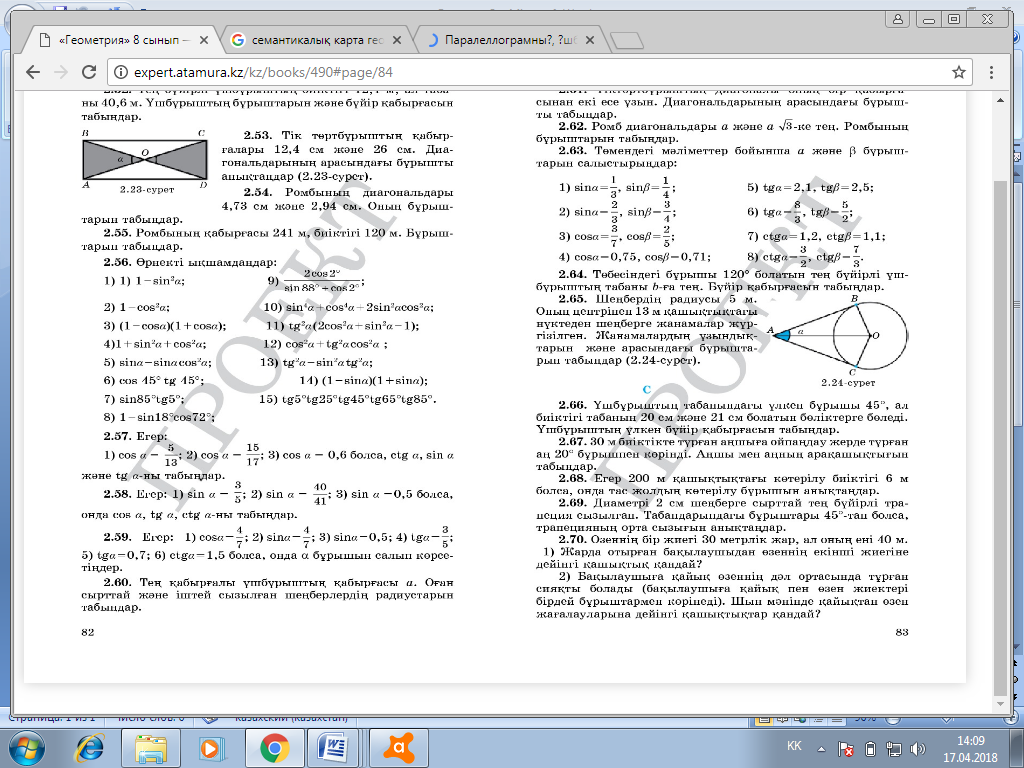Switch to the семантикалық карта tab
The image size is (1024, 768).
(x=316, y=40)
